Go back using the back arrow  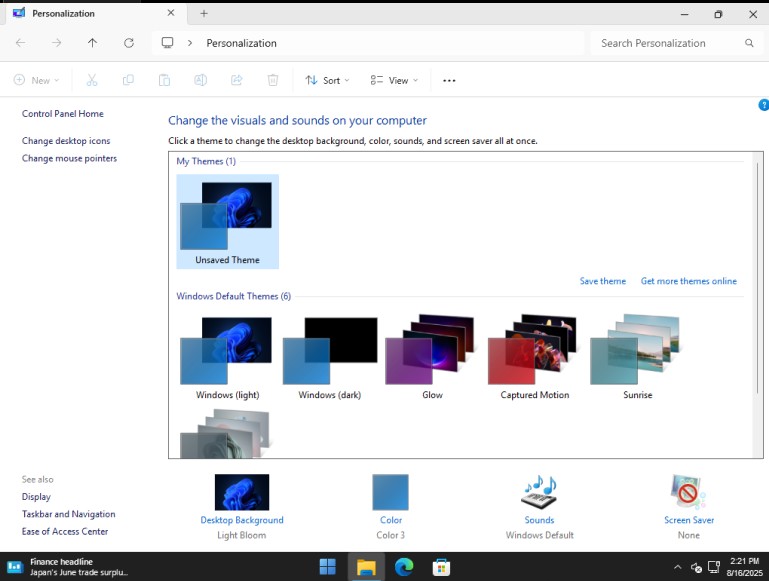click(x=21, y=43)
